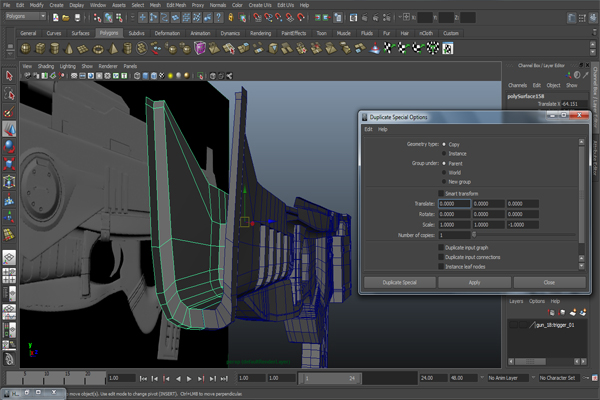Open the Create UVs menu
The image size is (600, 400).
click(x=260, y=5)
